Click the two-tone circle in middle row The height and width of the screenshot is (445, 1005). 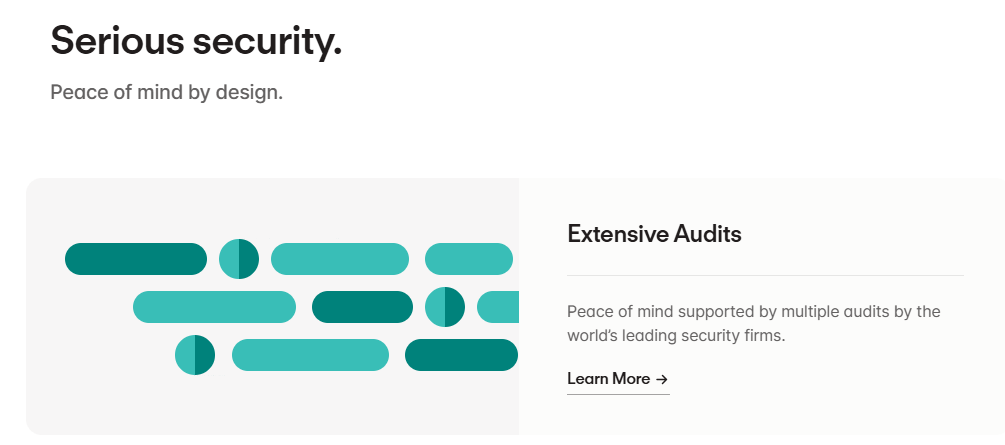[x=445, y=307]
